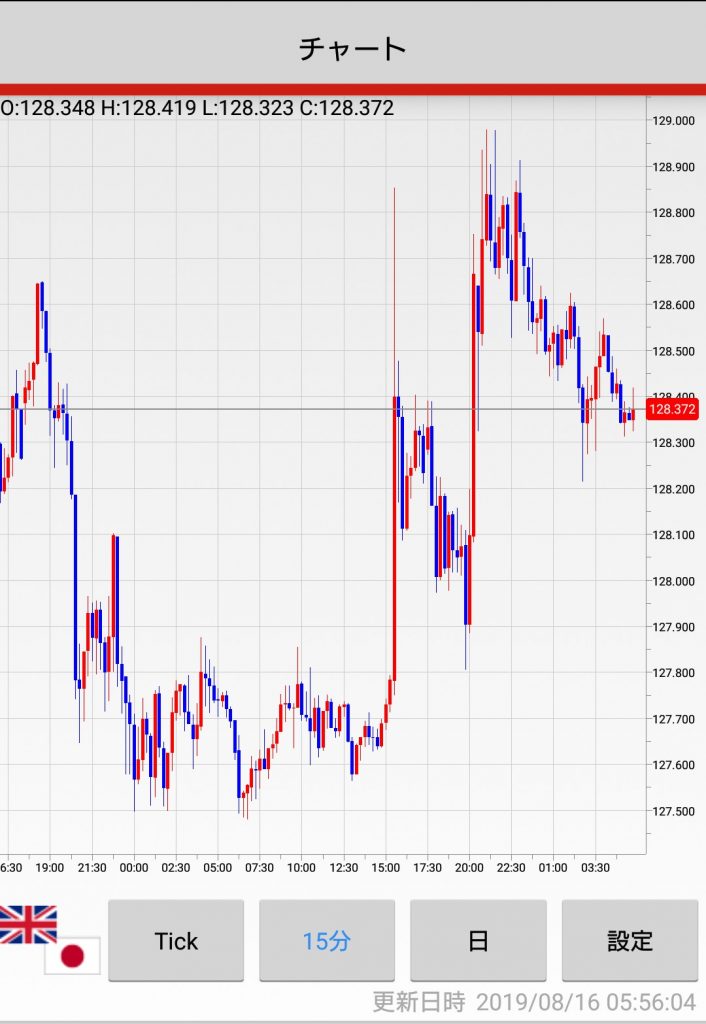Tap the 03:30 time axis label

click(x=595, y=867)
